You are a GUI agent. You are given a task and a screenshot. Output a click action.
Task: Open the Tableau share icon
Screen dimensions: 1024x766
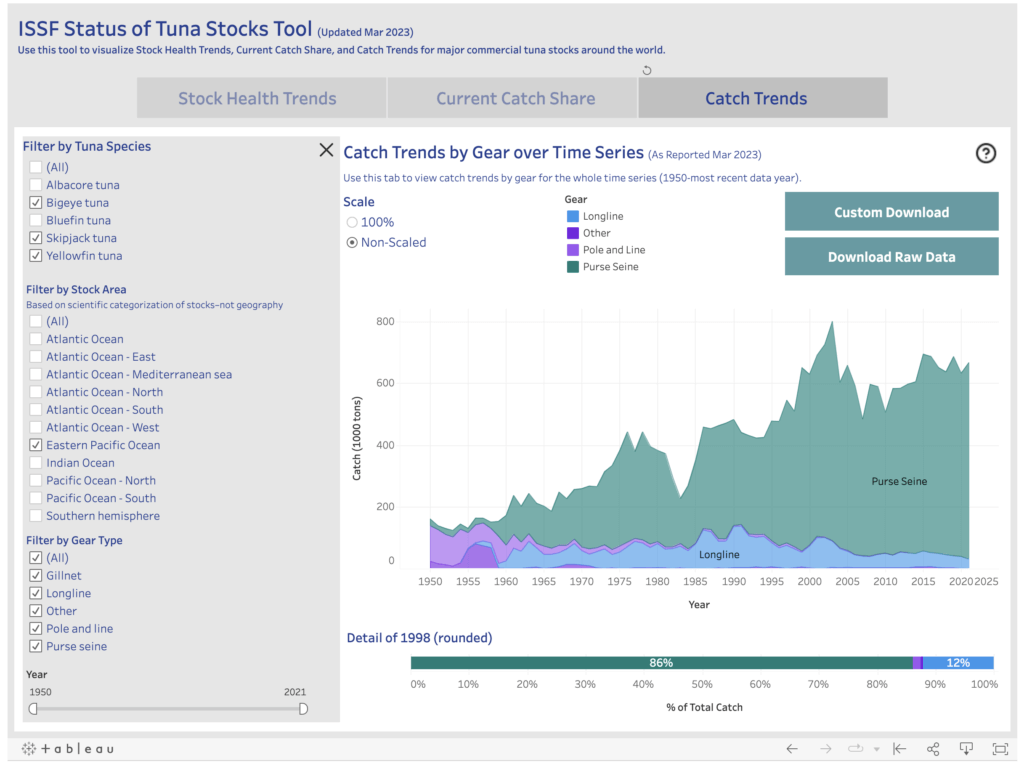pyautogui.click(x=933, y=748)
